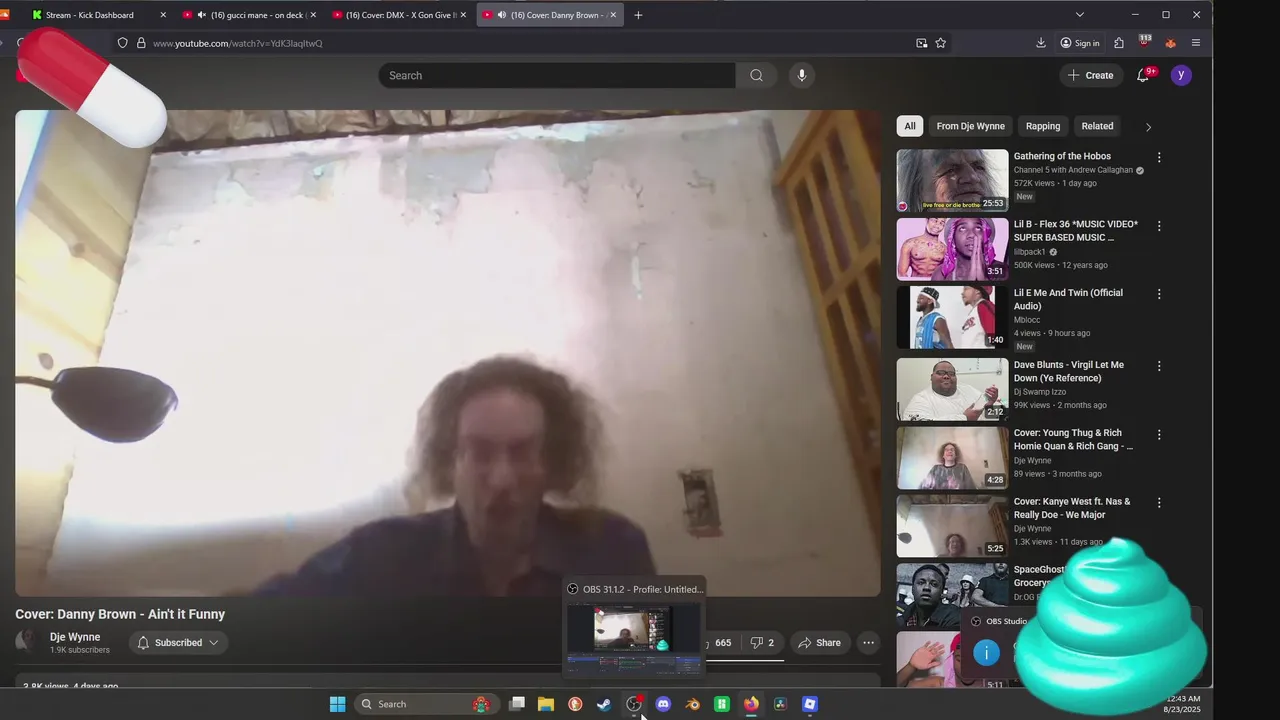Click the Windows taskbar search box

(x=425, y=704)
